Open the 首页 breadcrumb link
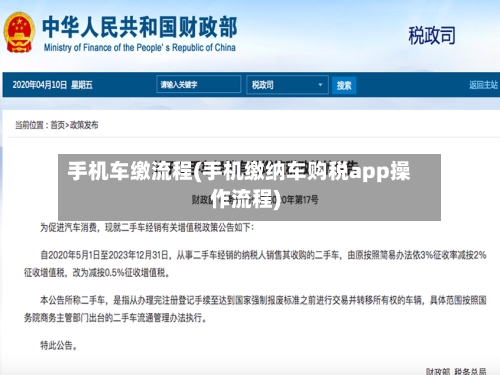This screenshot has height=375, width=500. coord(57,125)
